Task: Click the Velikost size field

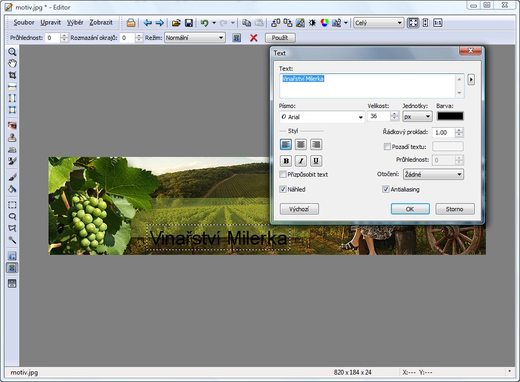Action: 379,116
